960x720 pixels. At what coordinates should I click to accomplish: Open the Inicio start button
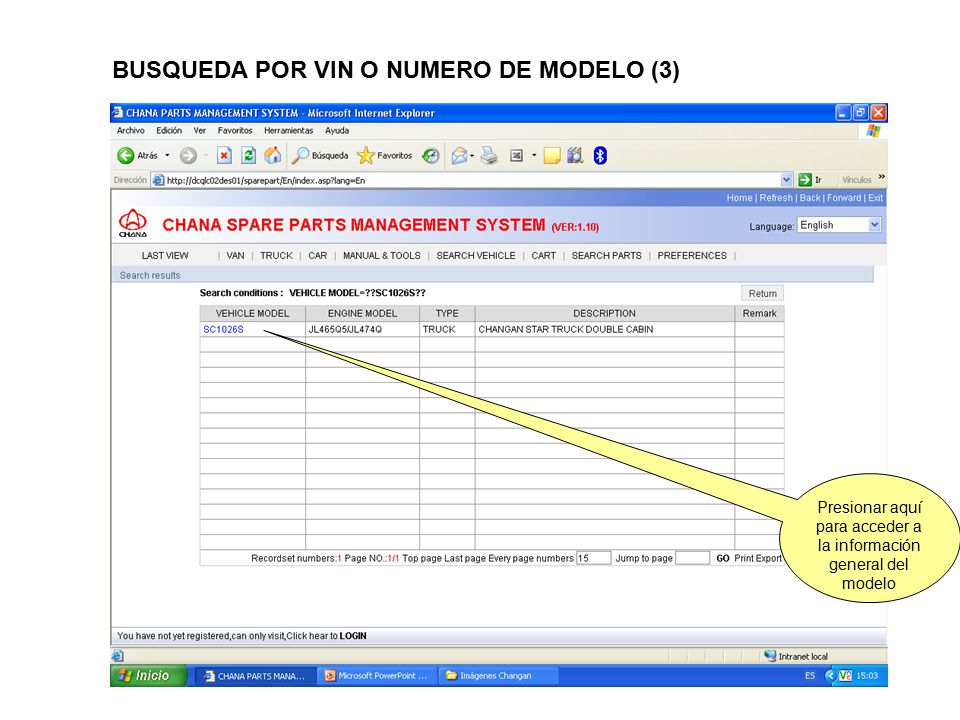[149, 676]
